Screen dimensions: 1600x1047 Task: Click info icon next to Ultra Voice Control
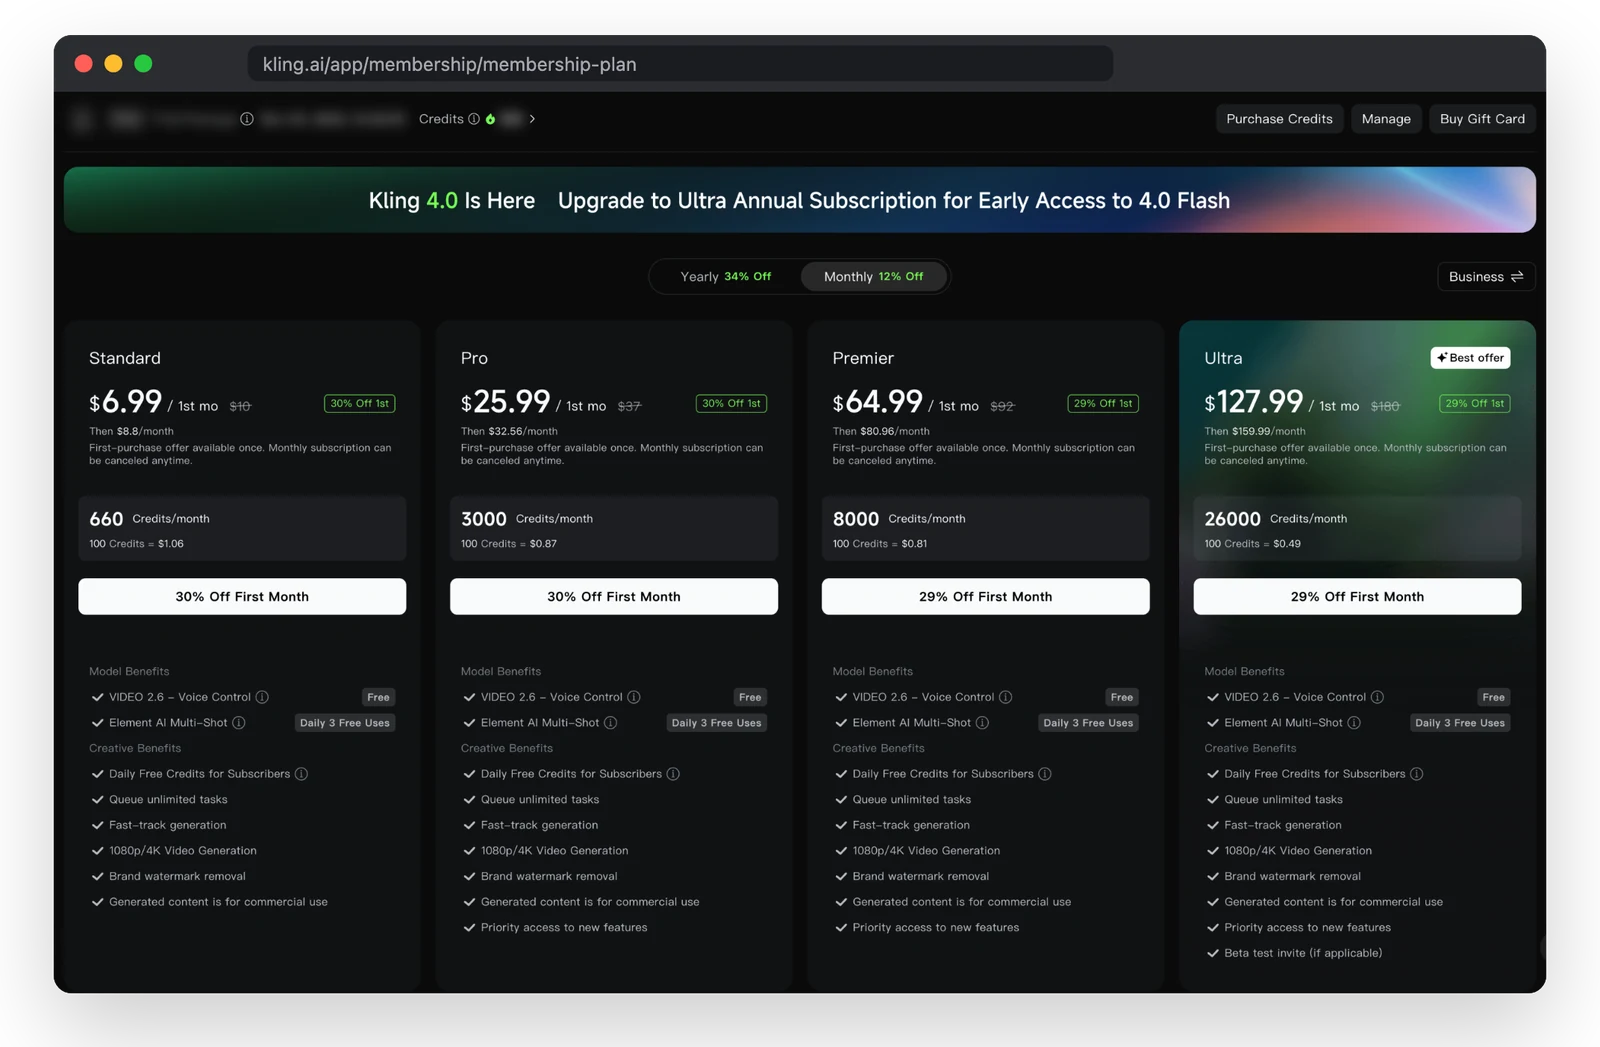(1378, 697)
